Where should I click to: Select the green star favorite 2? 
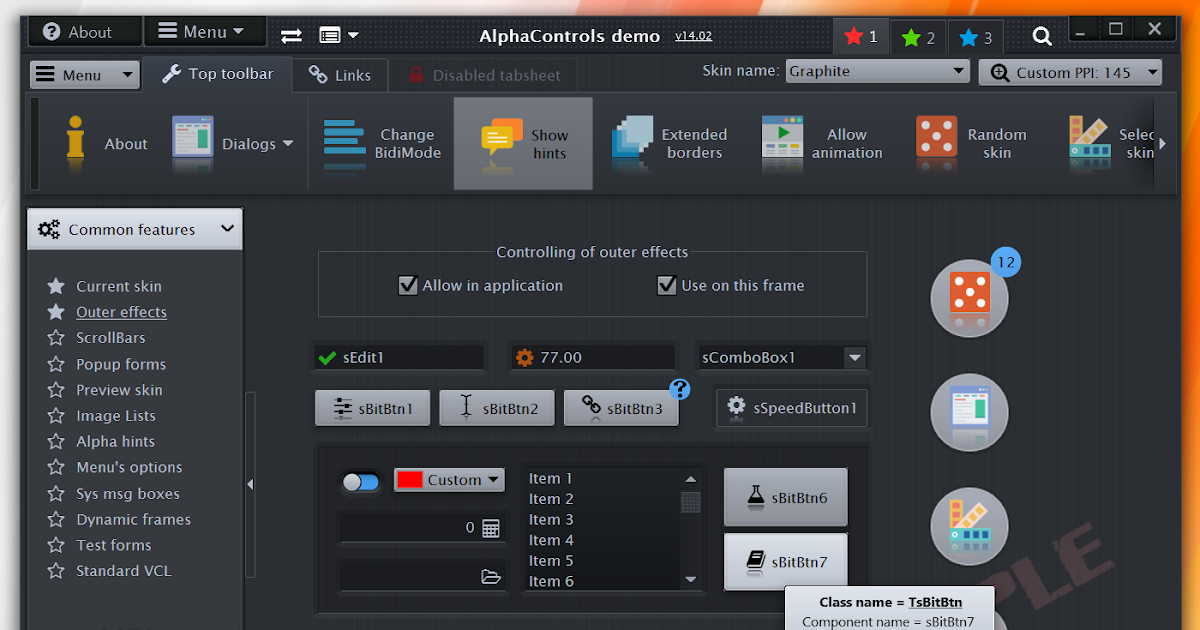919,38
